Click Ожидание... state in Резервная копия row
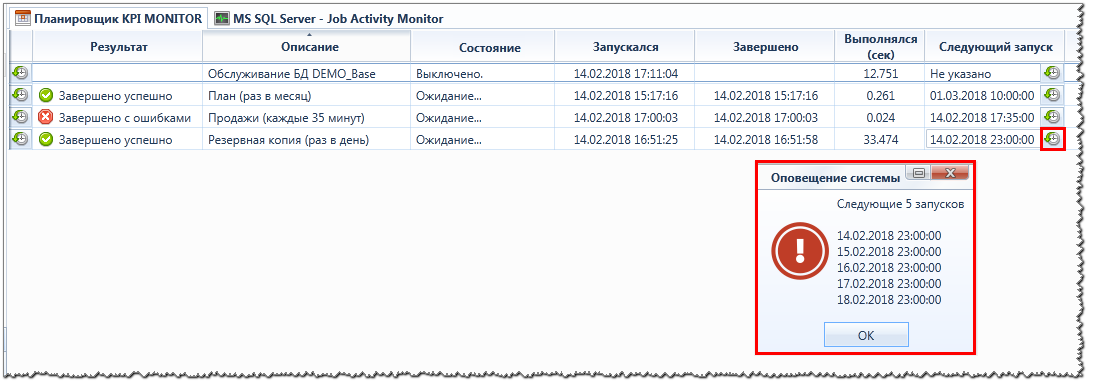The width and height of the screenshot is (1093, 387). click(x=483, y=140)
